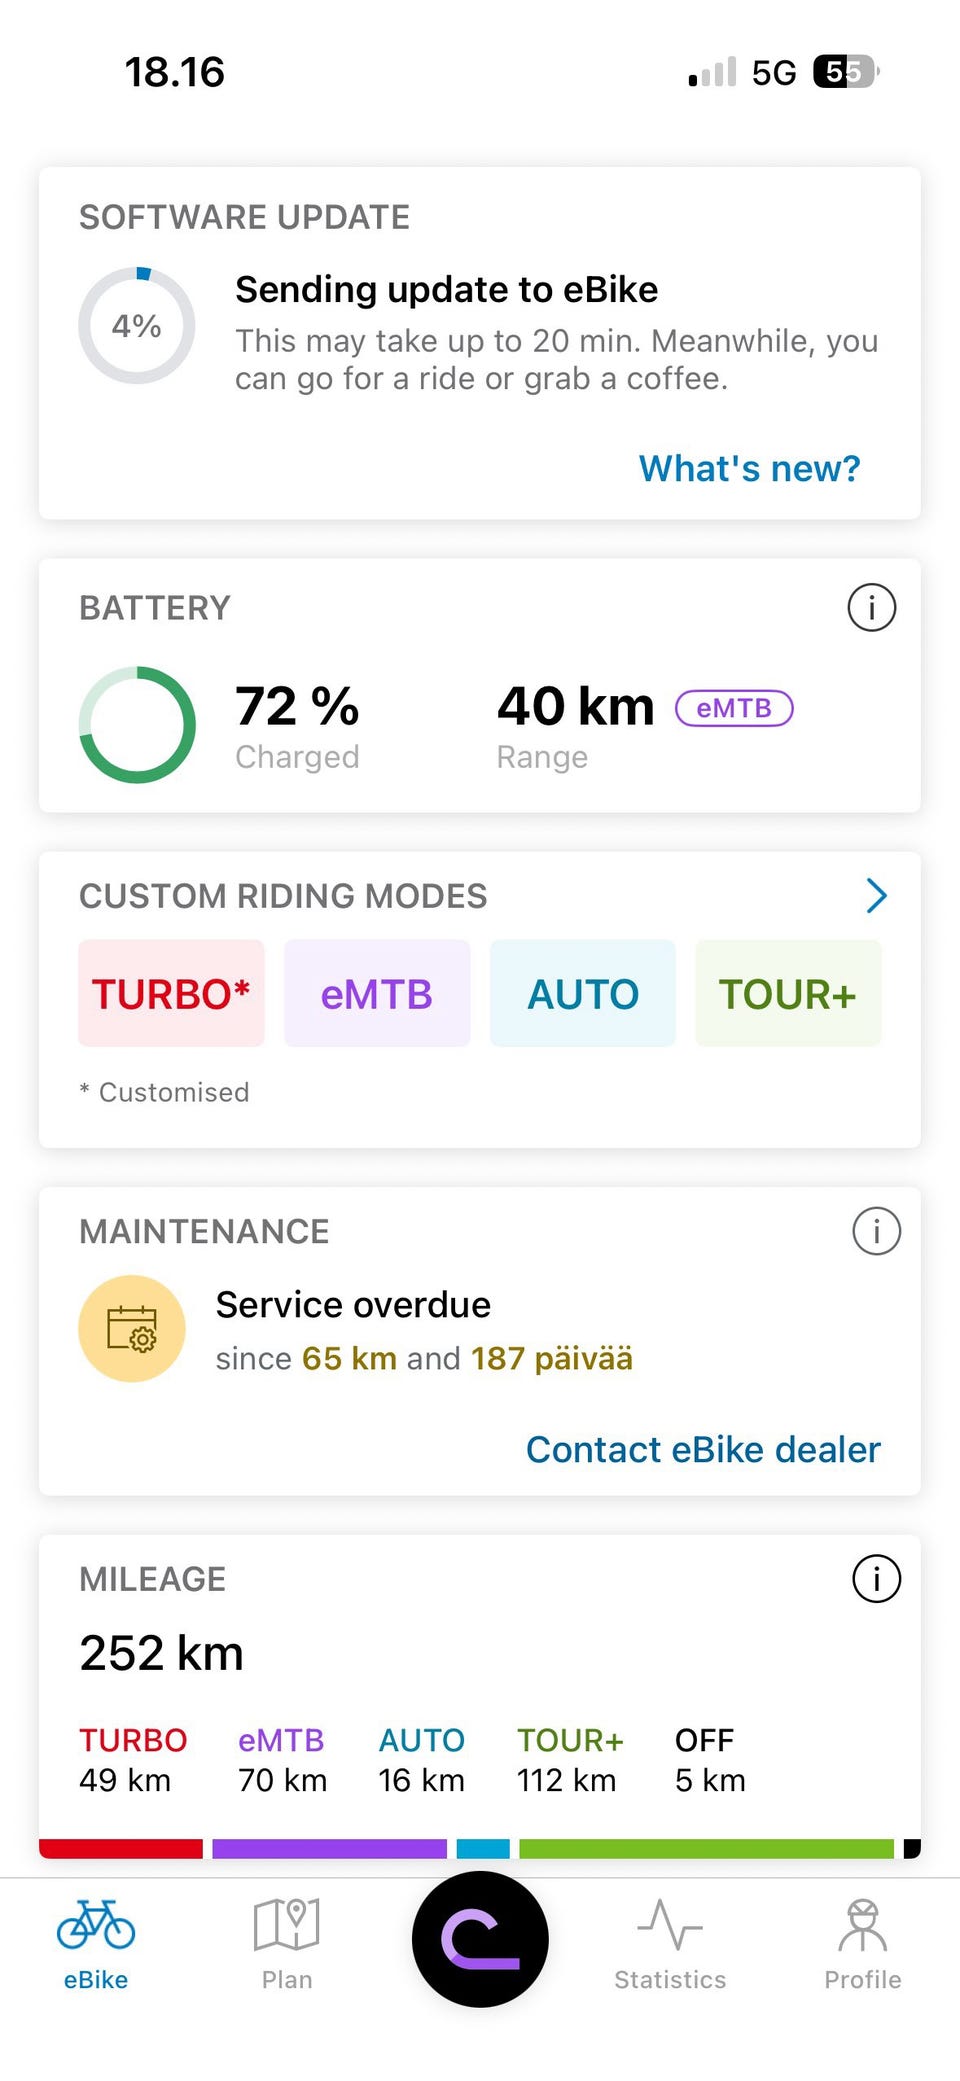The height and width of the screenshot is (2081, 960).
Task: Open the Statistics tab
Action: click(670, 1943)
